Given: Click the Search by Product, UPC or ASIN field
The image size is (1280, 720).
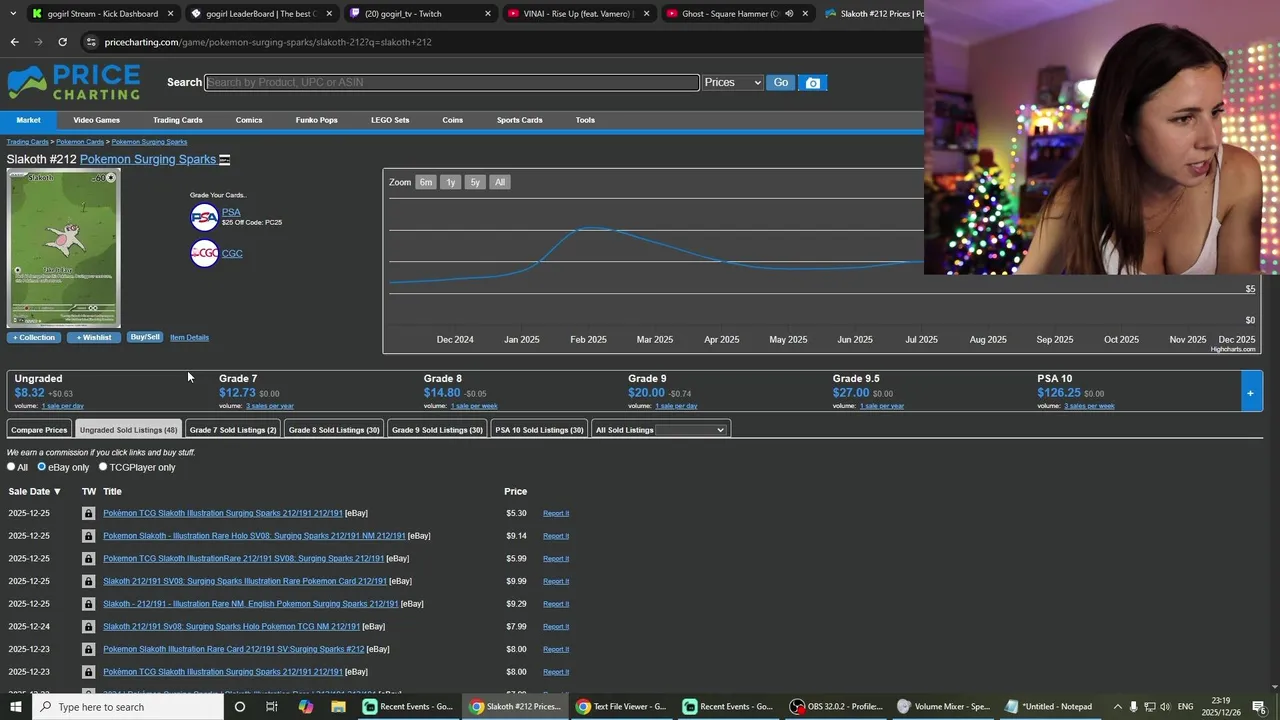Looking at the screenshot, I should 452,82.
